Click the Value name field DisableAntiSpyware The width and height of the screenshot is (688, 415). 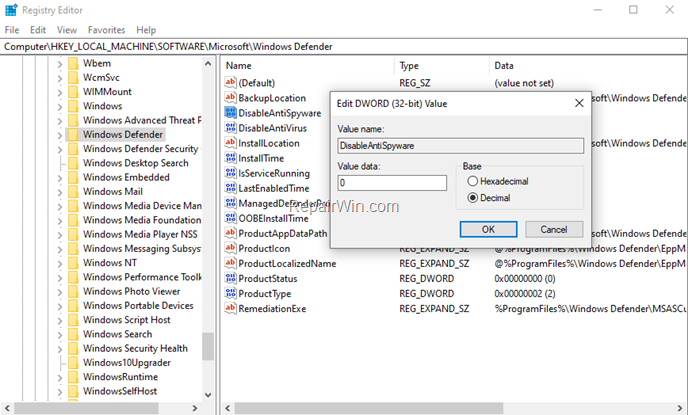pos(461,146)
